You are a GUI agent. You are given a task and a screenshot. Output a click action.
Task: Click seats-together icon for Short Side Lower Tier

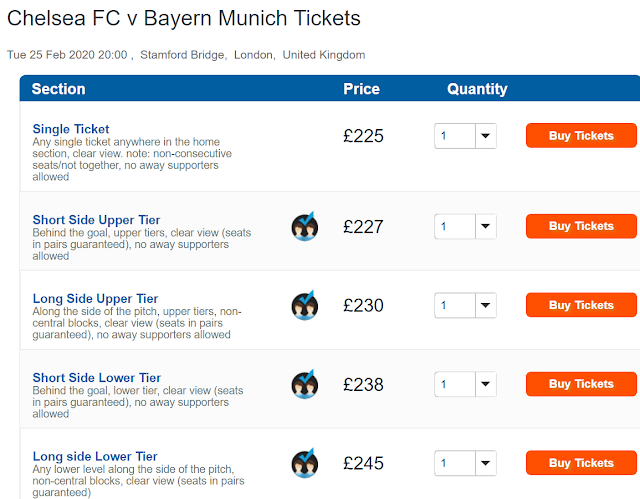305,384
